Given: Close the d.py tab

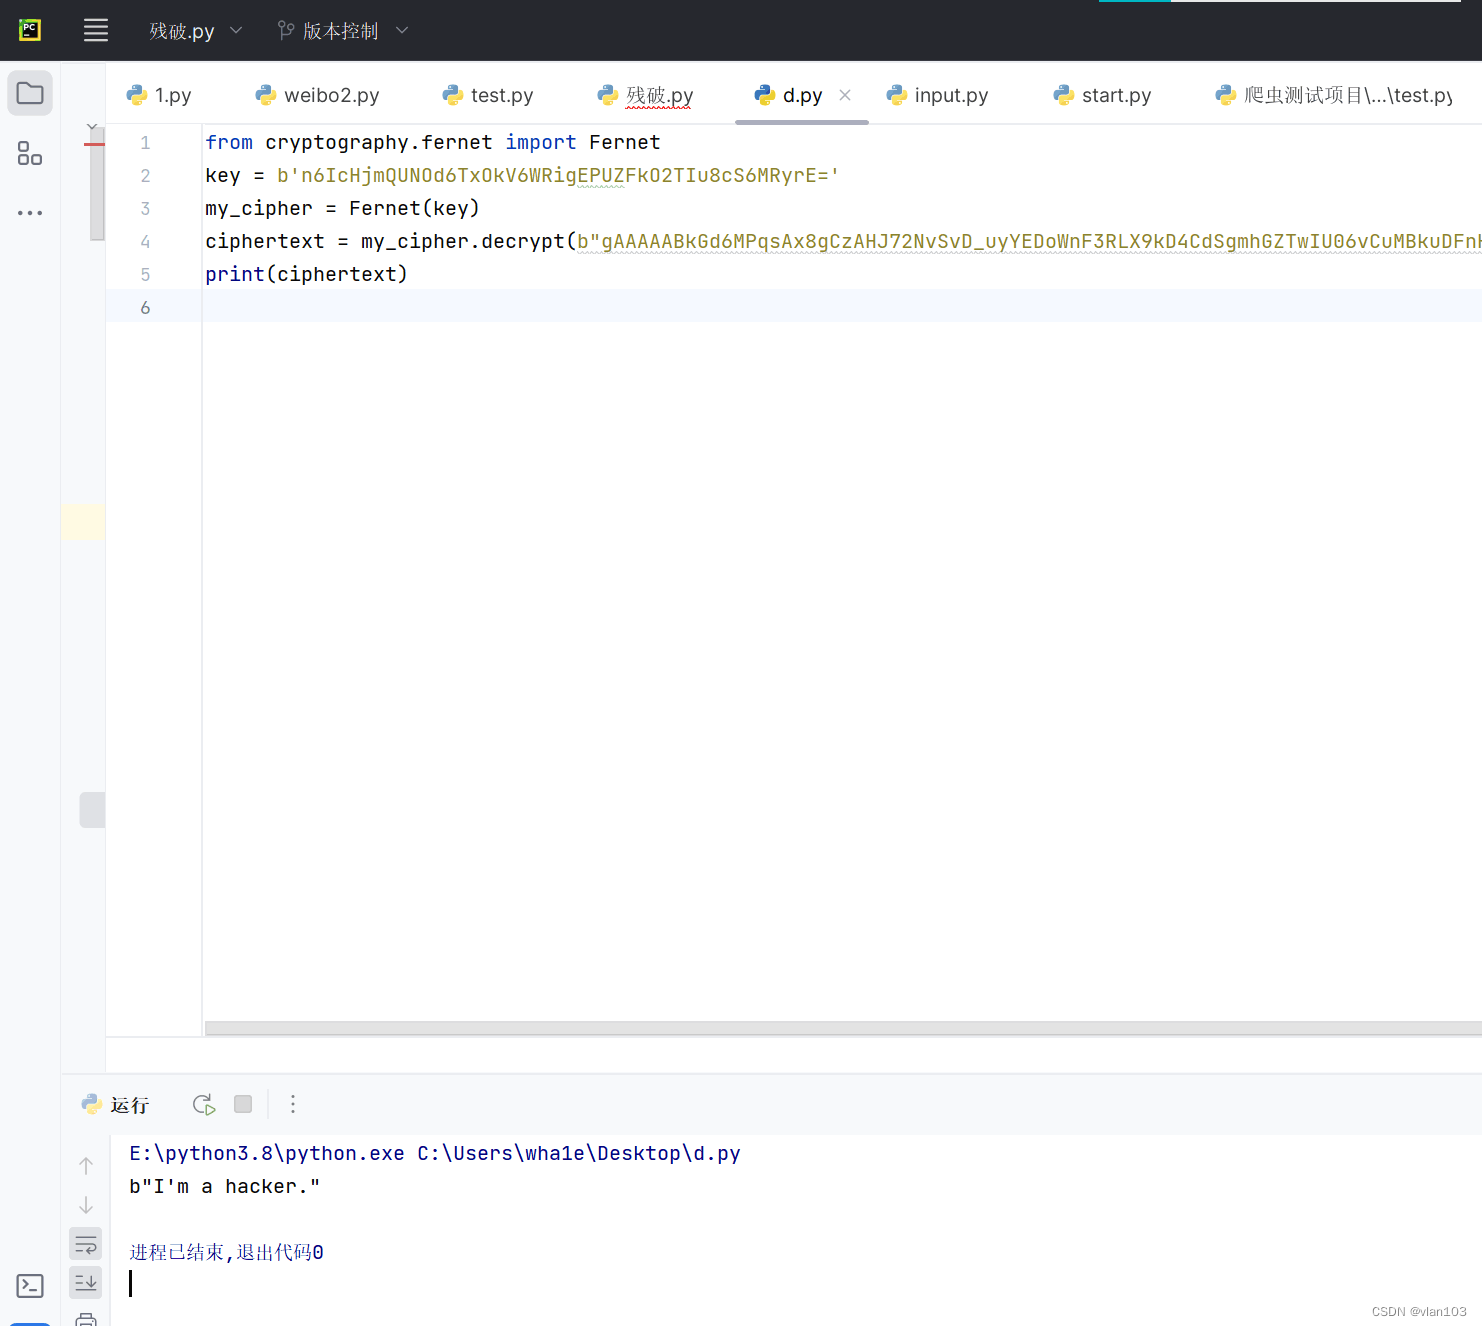Looking at the screenshot, I should 845,95.
